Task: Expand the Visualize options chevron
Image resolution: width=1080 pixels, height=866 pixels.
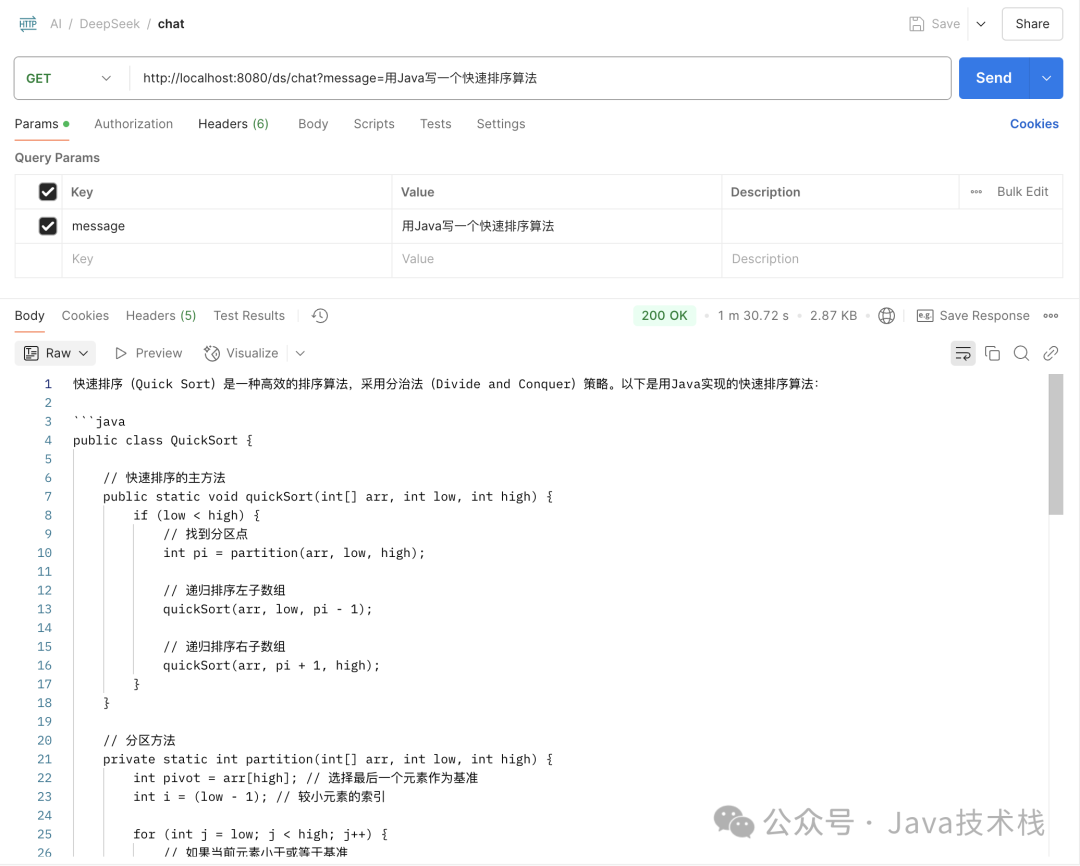Action: tap(300, 353)
